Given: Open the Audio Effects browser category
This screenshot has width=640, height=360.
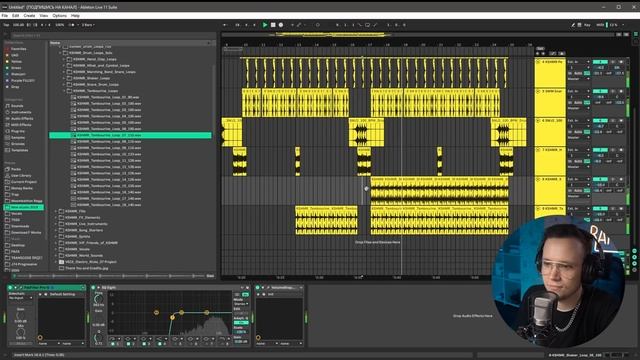Looking at the screenshot, I should (22, 118).
